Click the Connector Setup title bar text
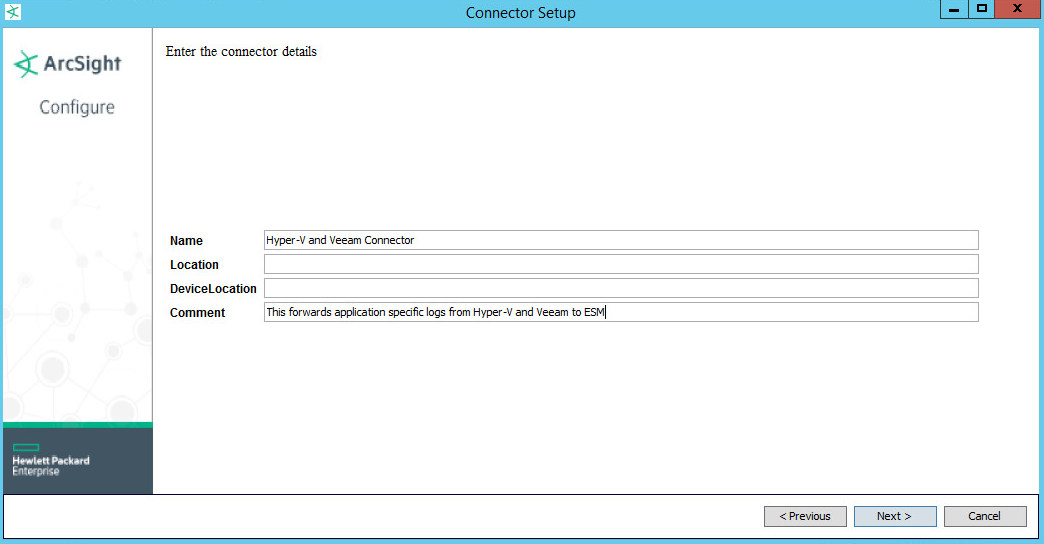Screen dimensions: 1044x544 pyautogui.click(x=520, y=13)
